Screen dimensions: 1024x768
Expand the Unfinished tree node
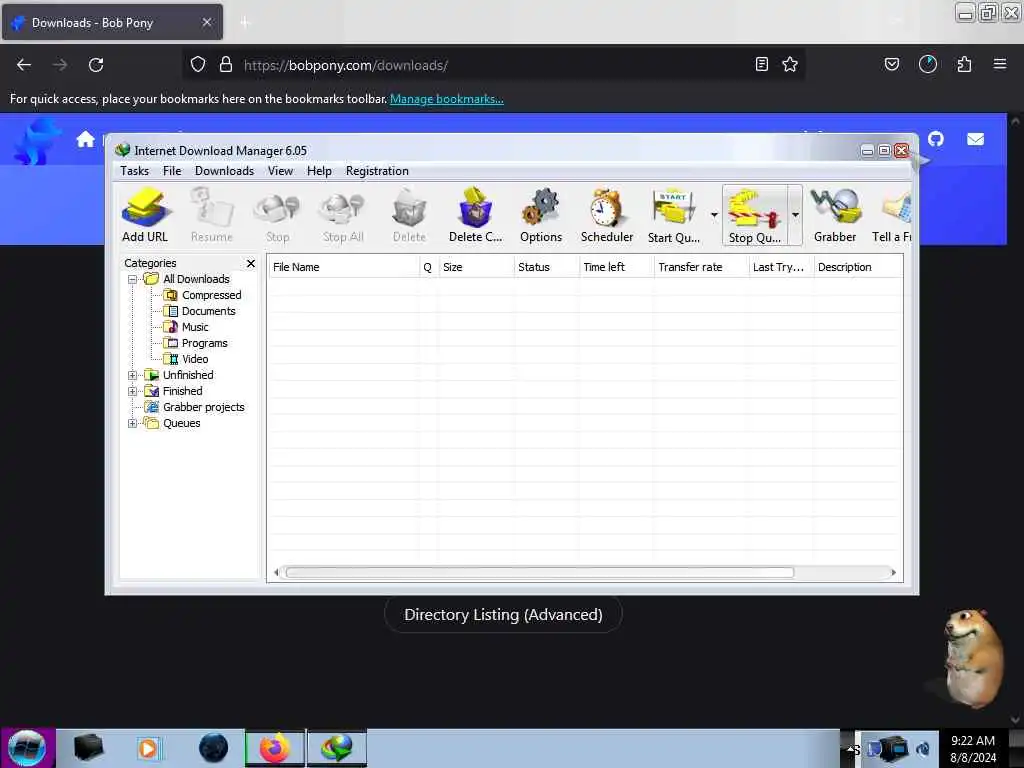coord(133,376)
